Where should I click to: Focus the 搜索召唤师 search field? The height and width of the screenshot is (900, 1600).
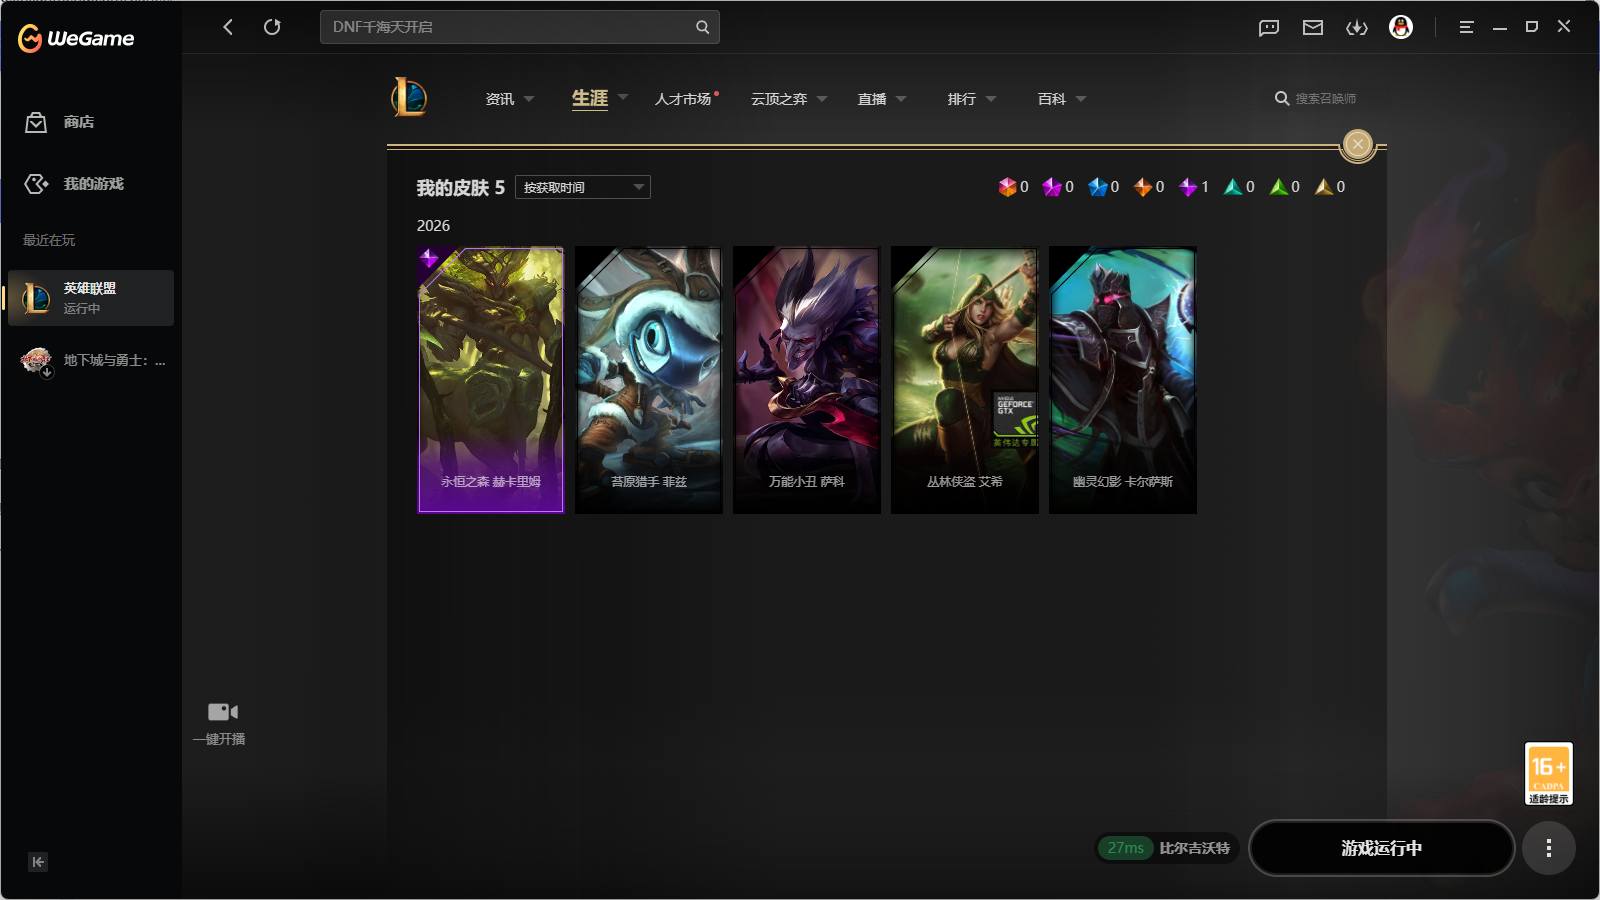tap(1326, 98)
